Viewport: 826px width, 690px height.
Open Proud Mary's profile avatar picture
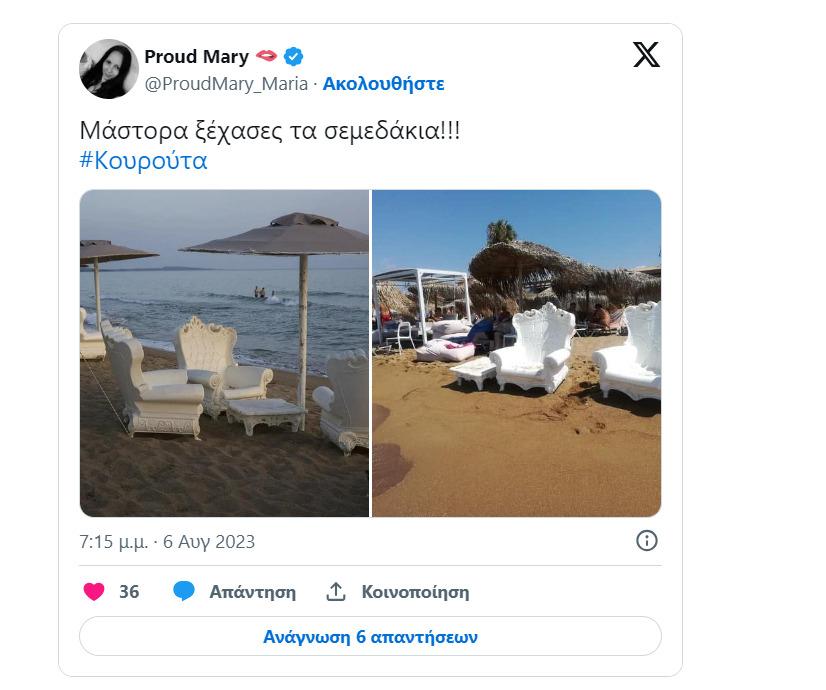[x=109, y=69]
